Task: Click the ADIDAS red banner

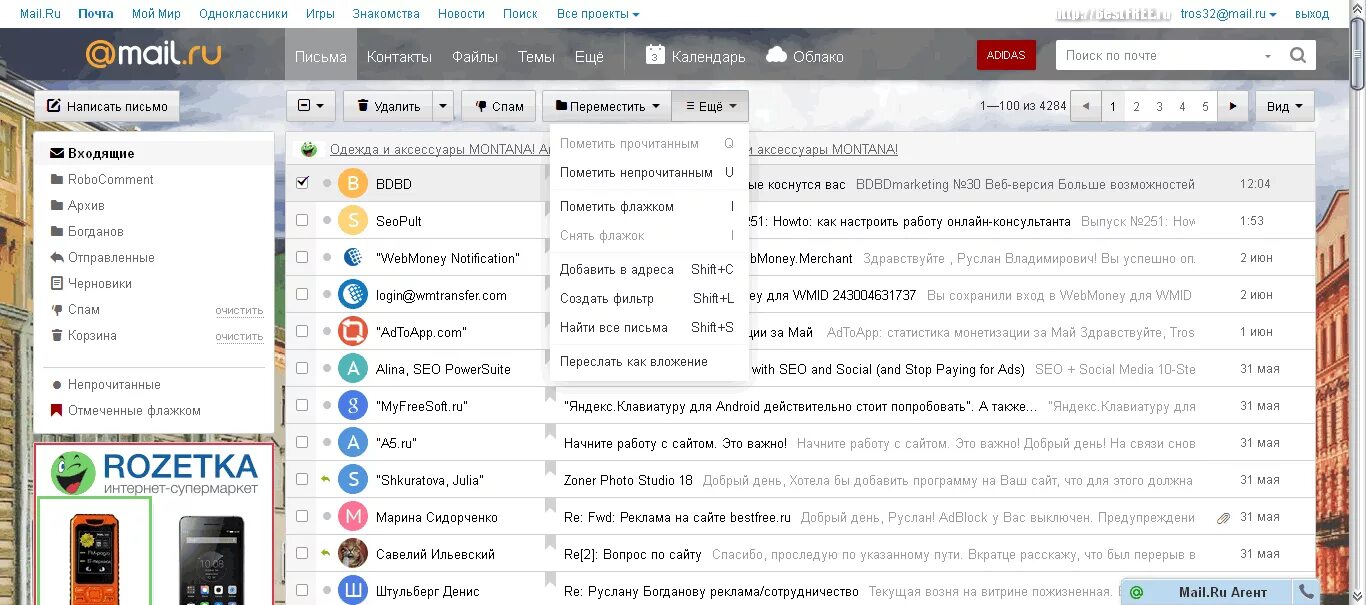Action: tap(1006, 55)
